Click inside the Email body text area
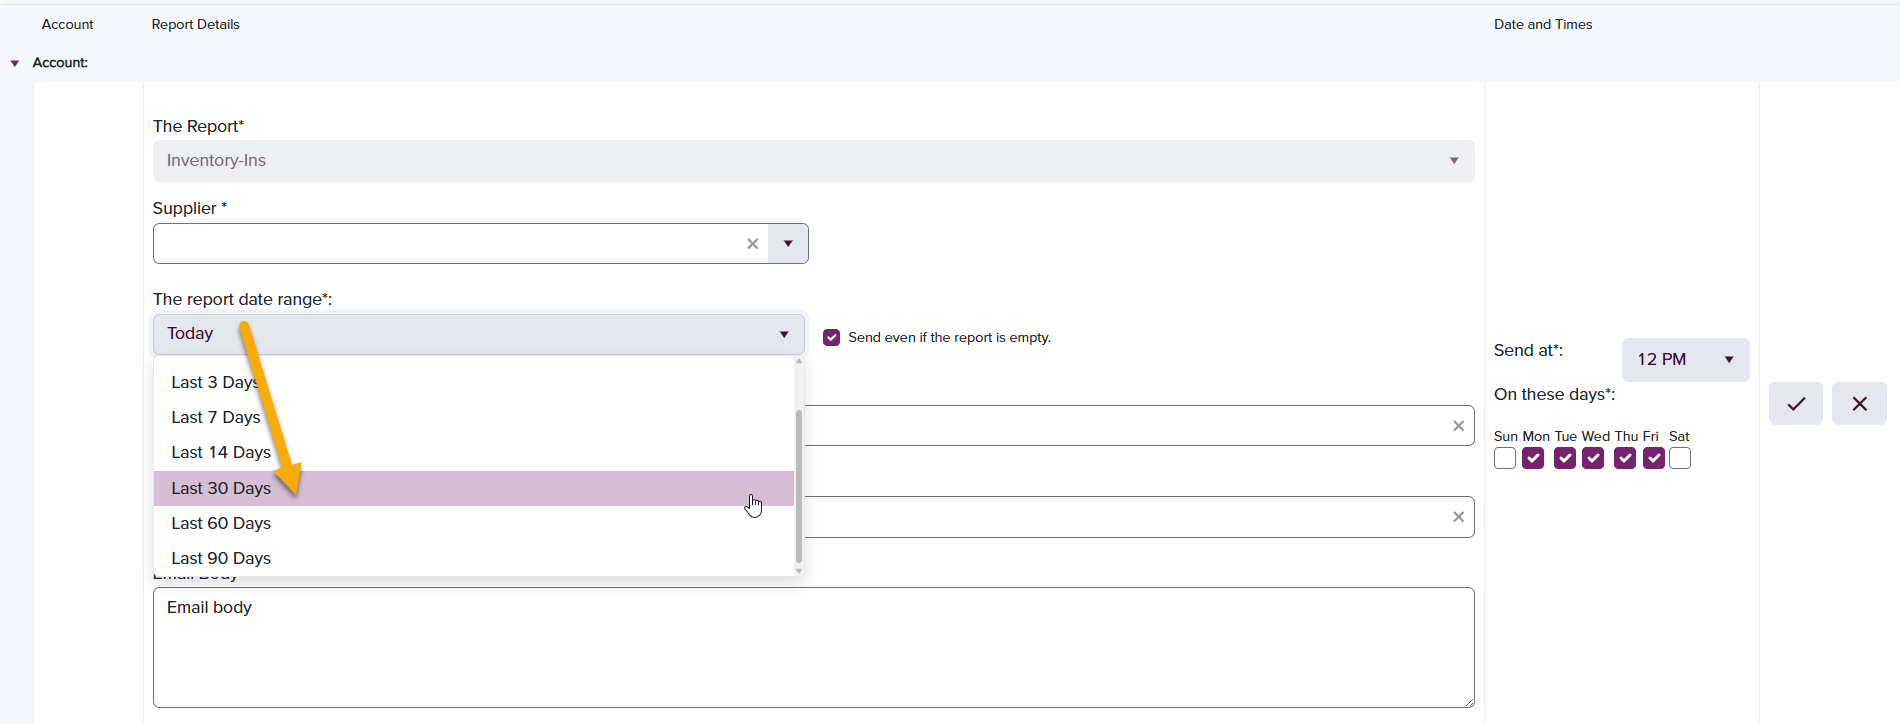Screen dimensions: 1900x724 pos(813,647)
